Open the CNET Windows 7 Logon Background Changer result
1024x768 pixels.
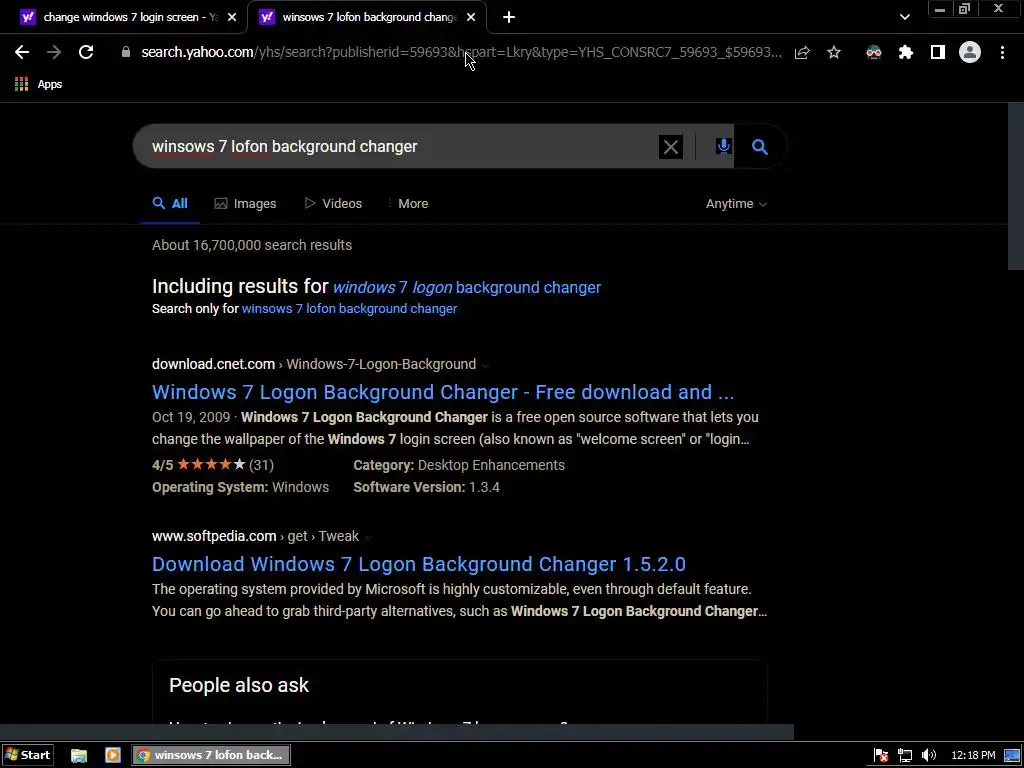(443, 392)
